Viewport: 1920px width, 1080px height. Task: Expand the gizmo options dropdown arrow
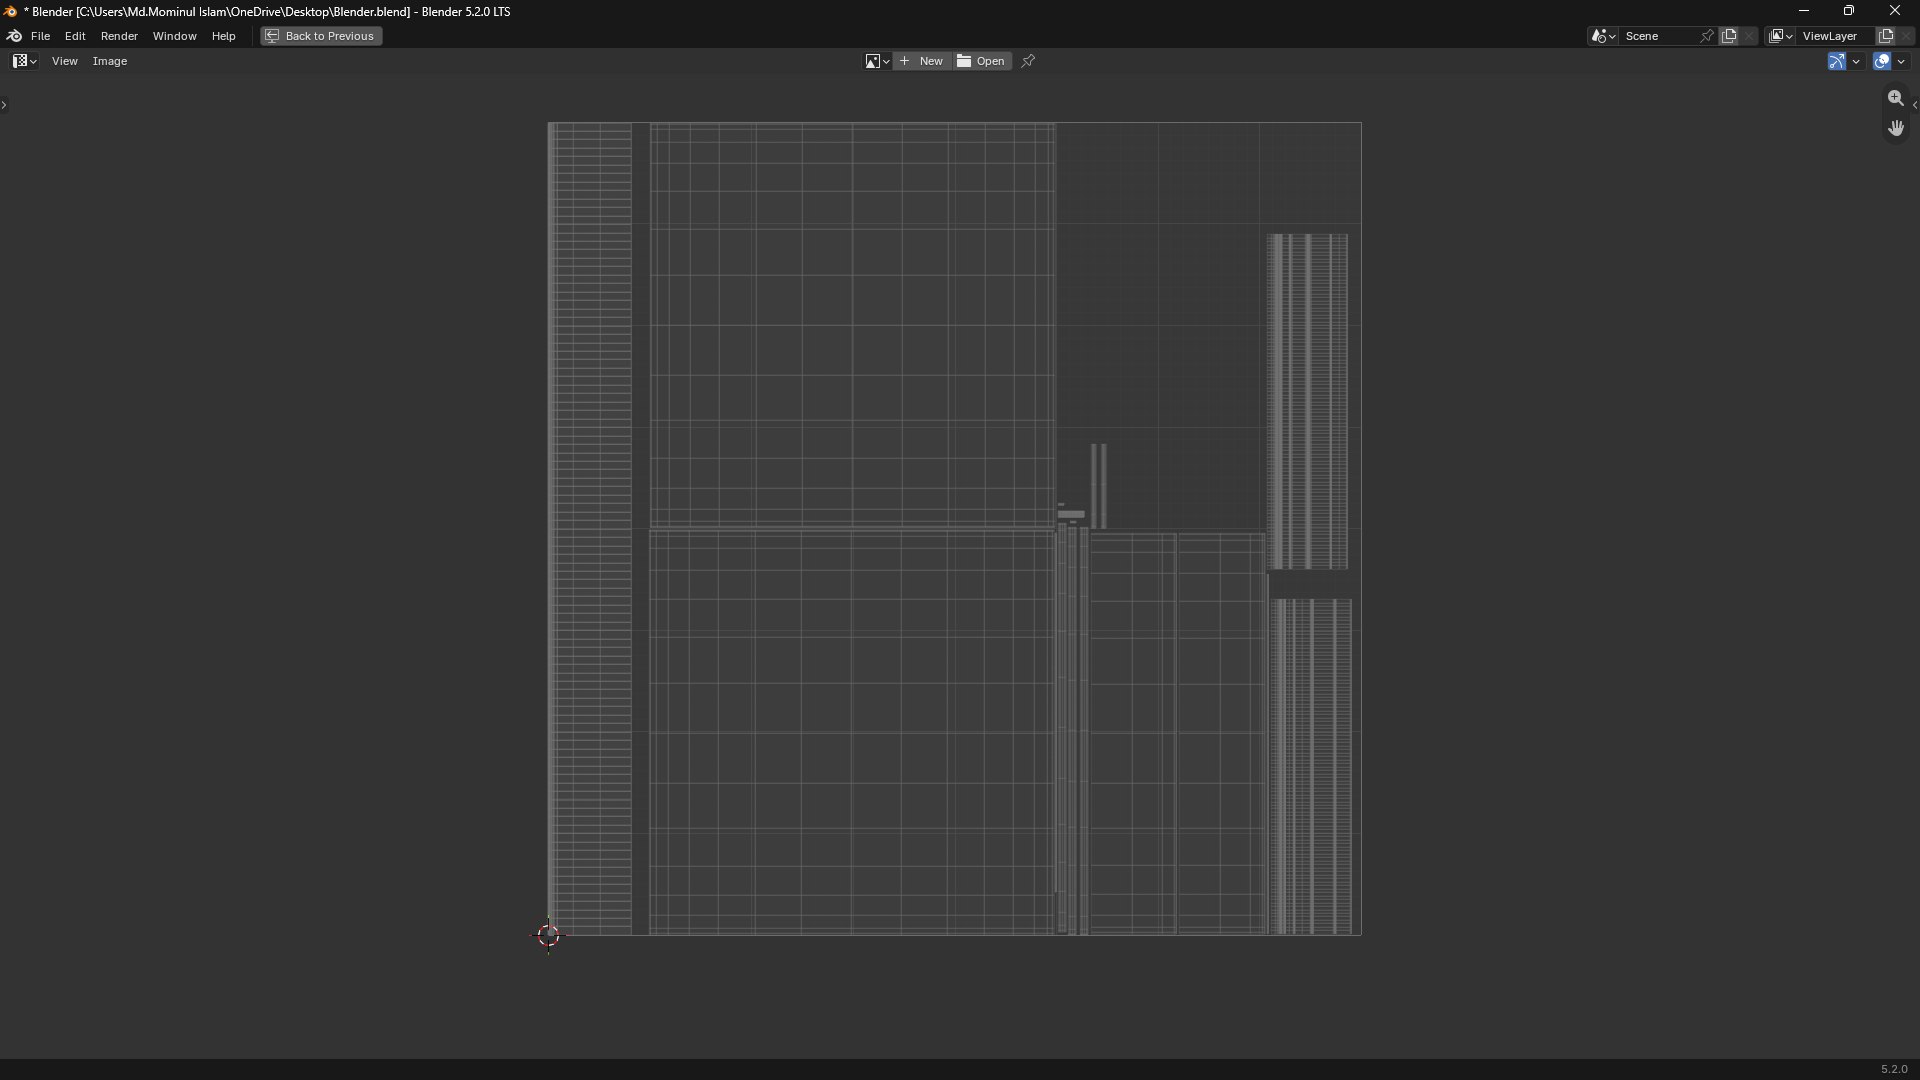(x=1856, y=61)
